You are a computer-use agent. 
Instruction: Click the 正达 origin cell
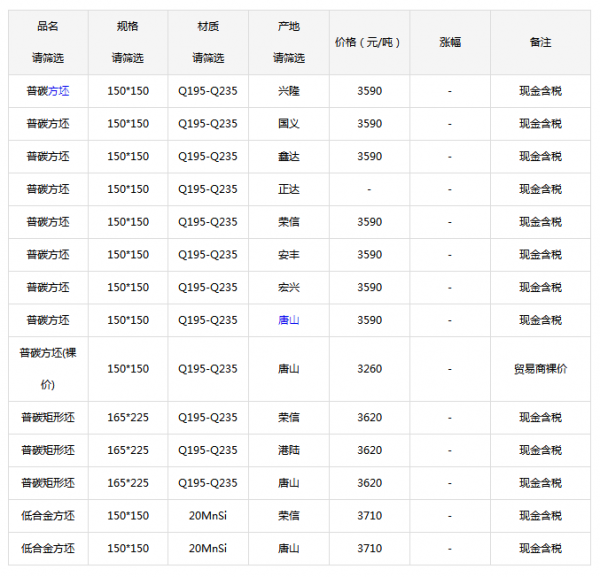coord(289,189)
